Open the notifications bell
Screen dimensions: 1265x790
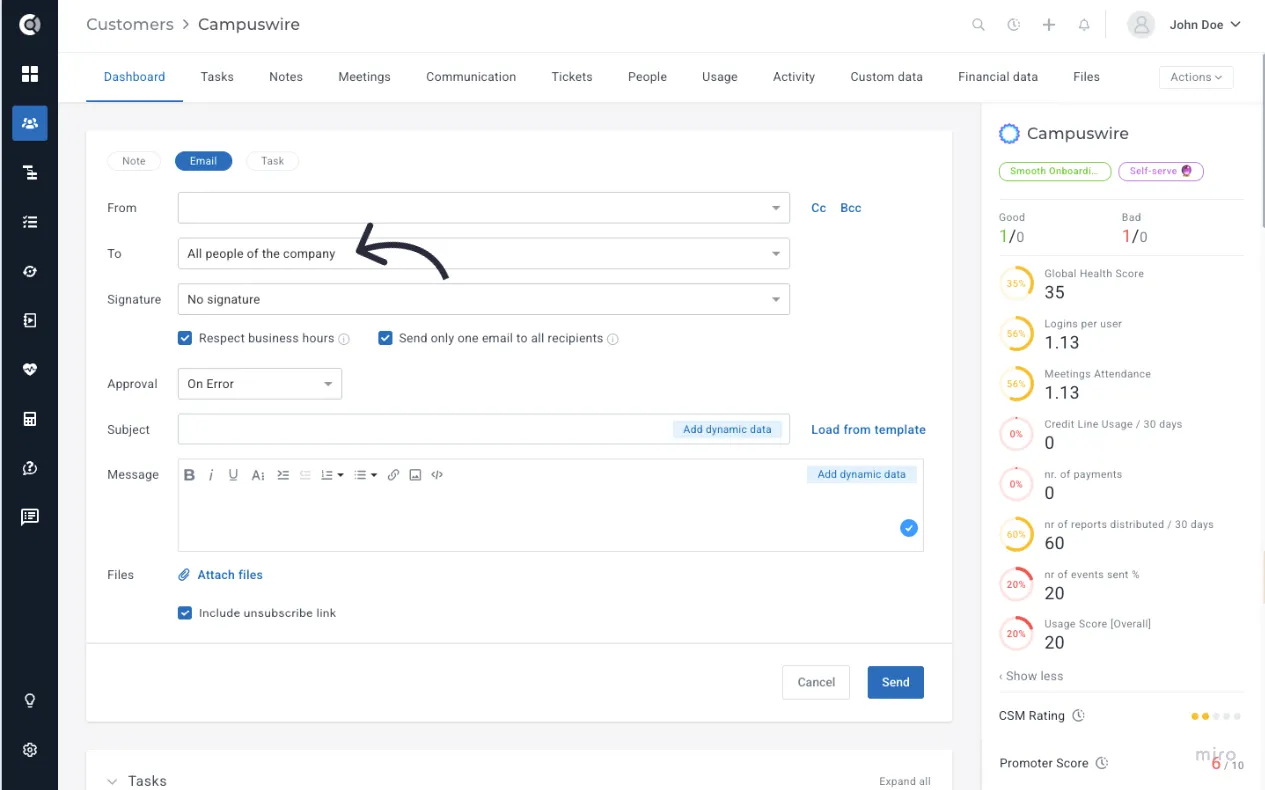(1084, 25)
